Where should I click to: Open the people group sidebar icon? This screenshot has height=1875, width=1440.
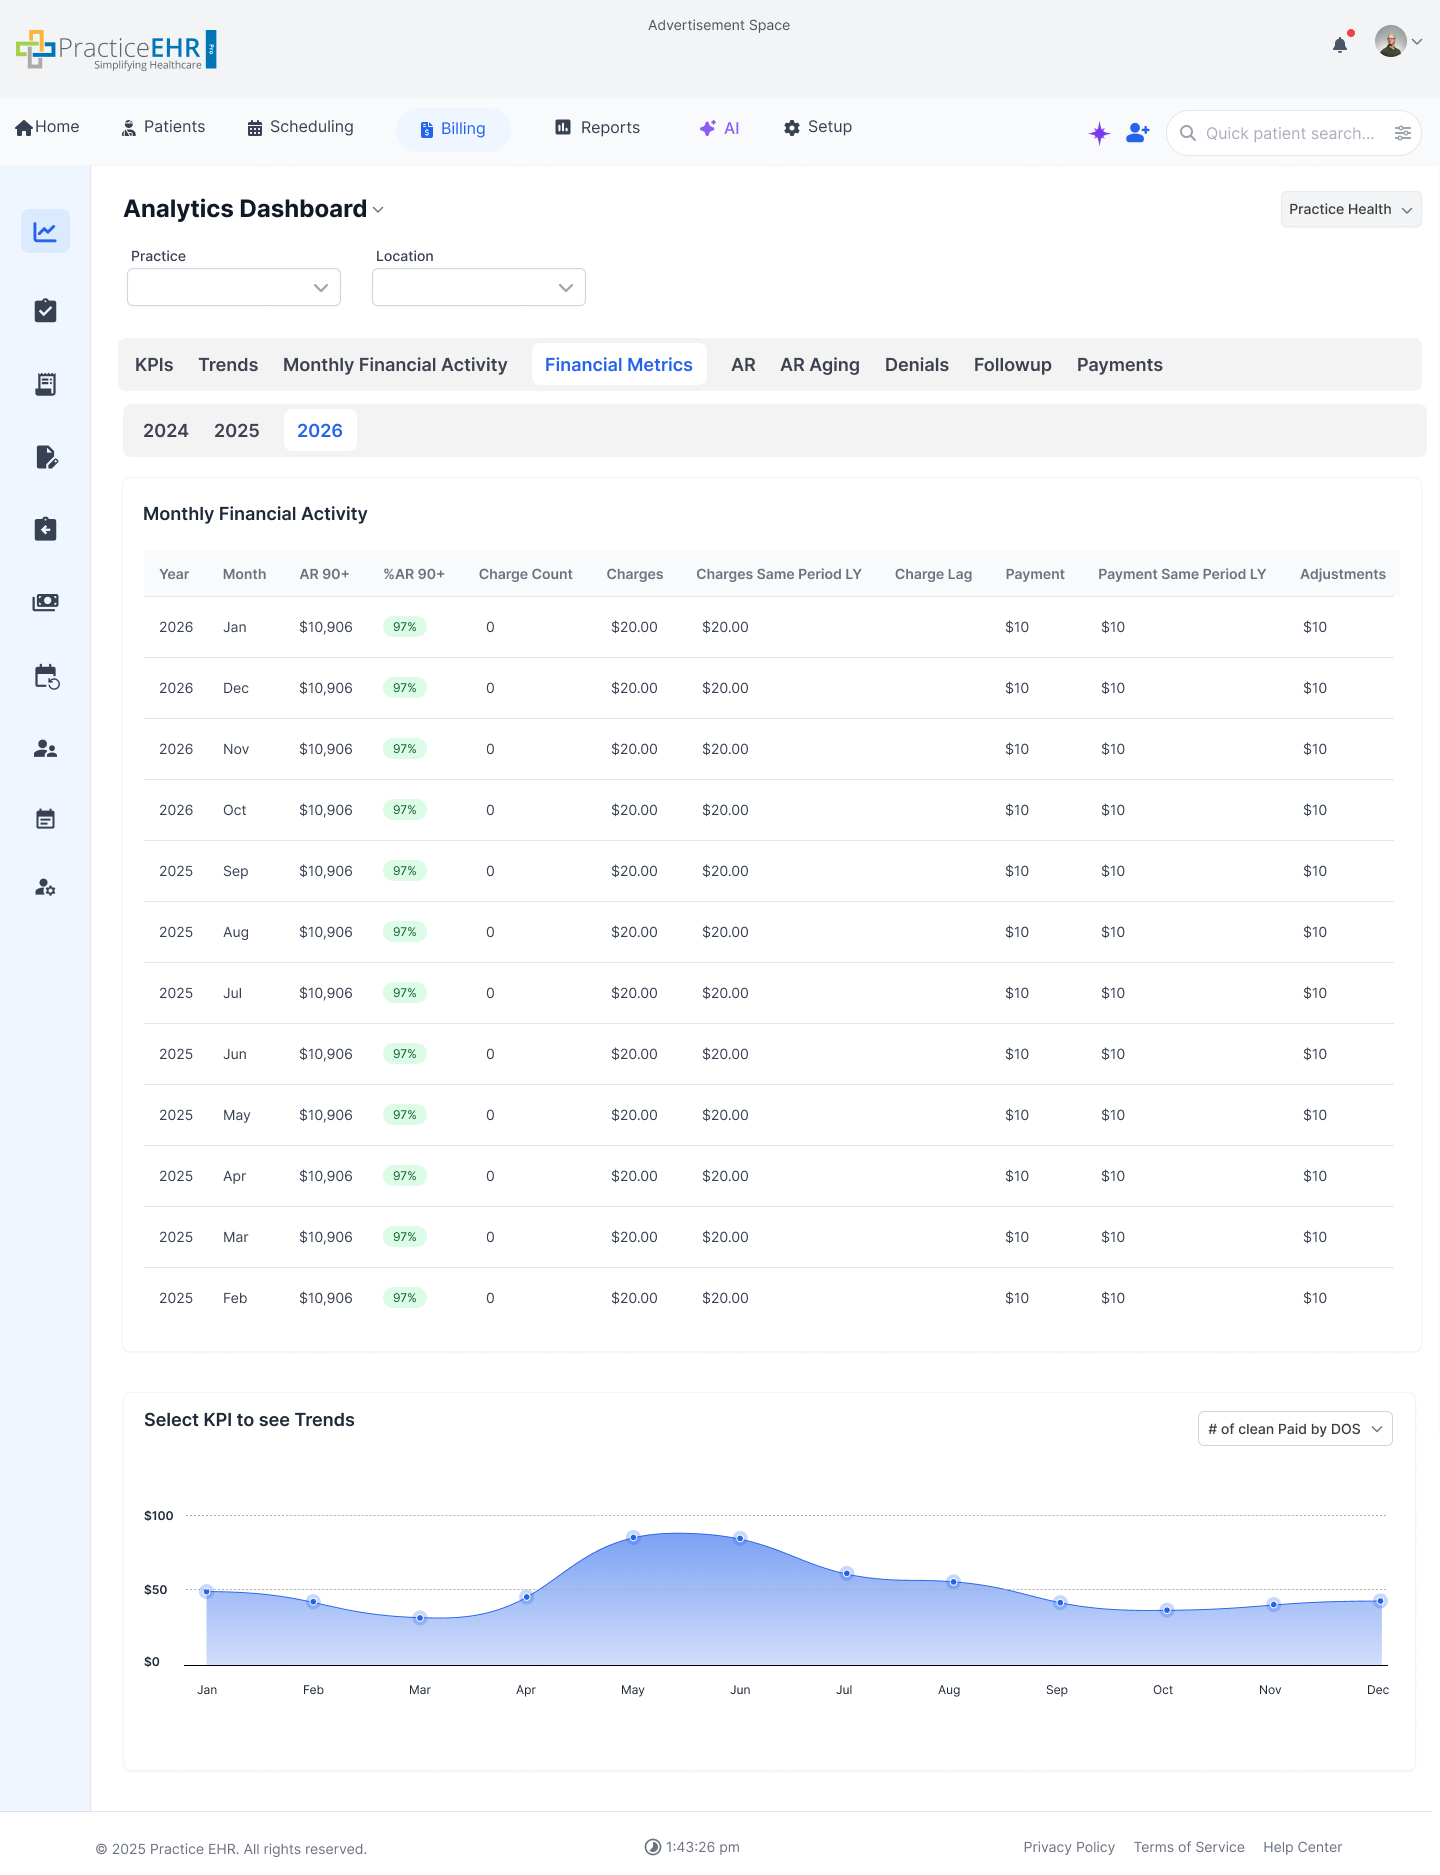click(x=45, y=748)
